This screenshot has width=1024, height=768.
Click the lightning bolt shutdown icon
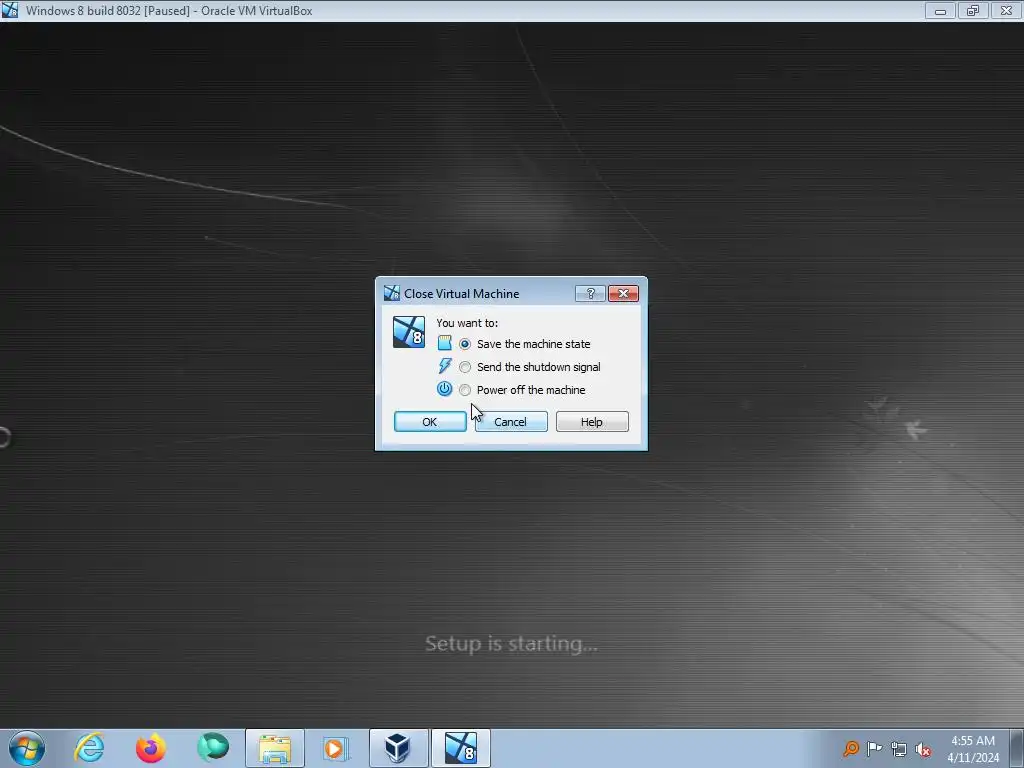tap(445, 366)
